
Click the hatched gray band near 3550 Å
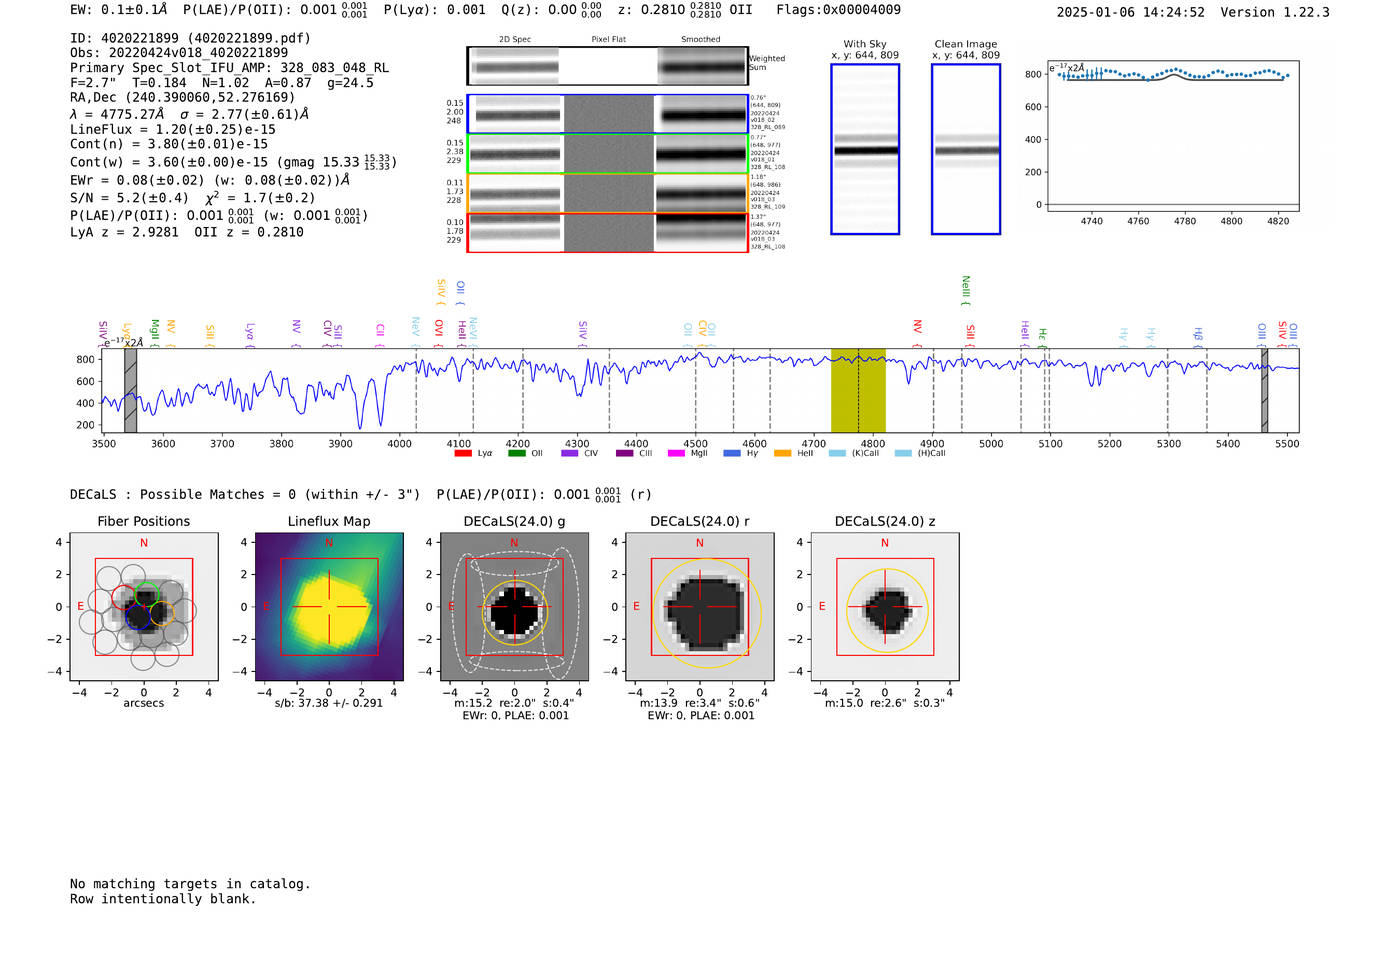click(130, 390)
